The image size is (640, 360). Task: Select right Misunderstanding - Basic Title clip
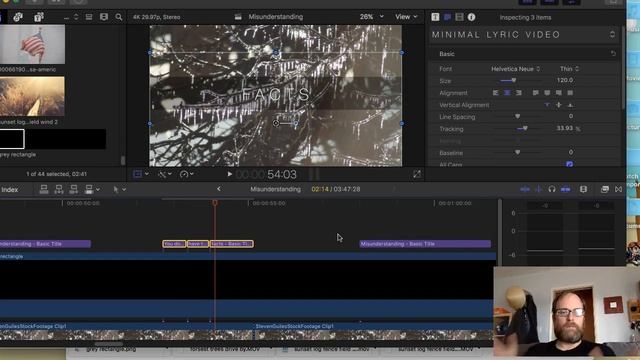click(425, 244)
